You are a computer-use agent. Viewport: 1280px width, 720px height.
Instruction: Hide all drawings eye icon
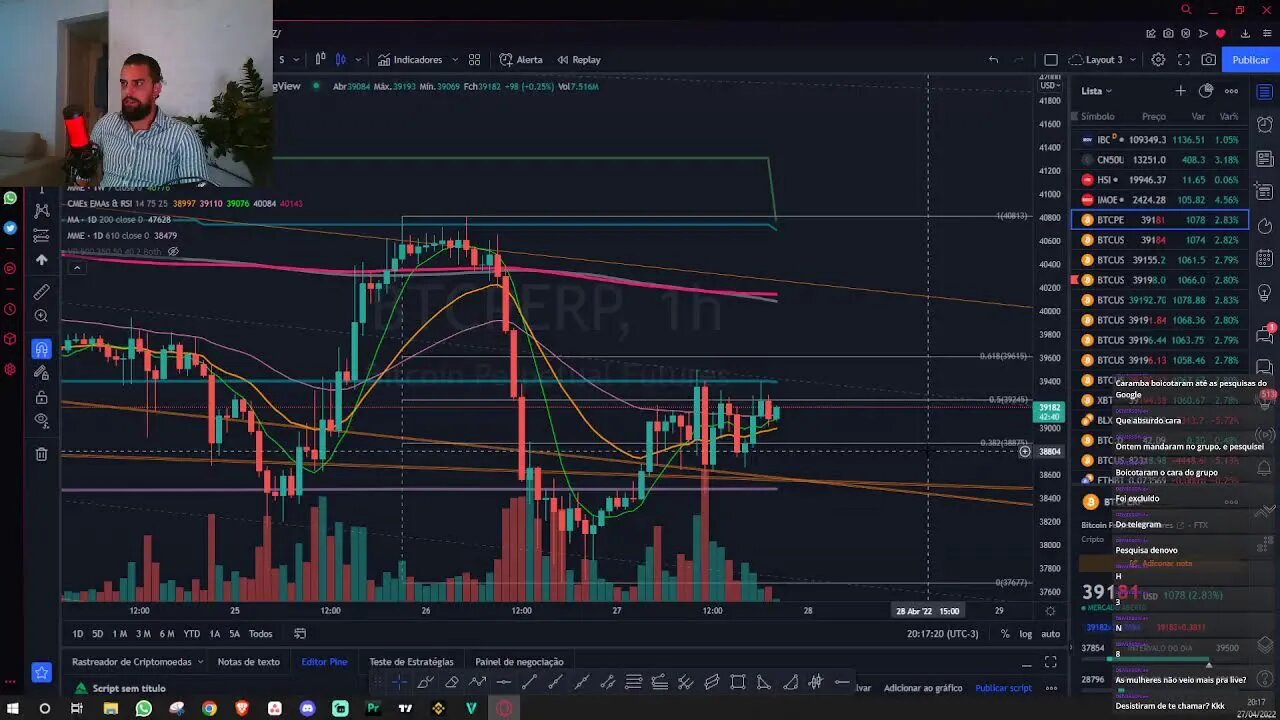(x=41, y=421)
